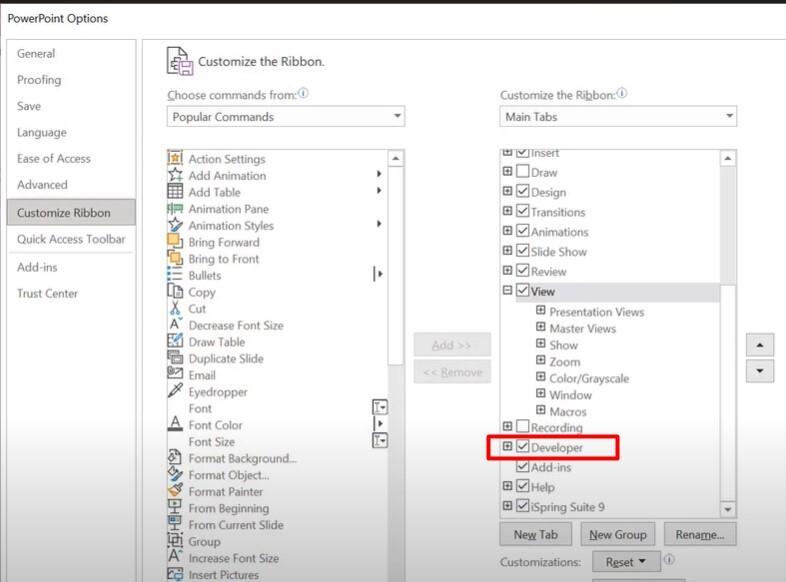Viewport: 786px width, 582px height.
Task: Toggle the Transitions tab checkbox
Action: [523, 211]
